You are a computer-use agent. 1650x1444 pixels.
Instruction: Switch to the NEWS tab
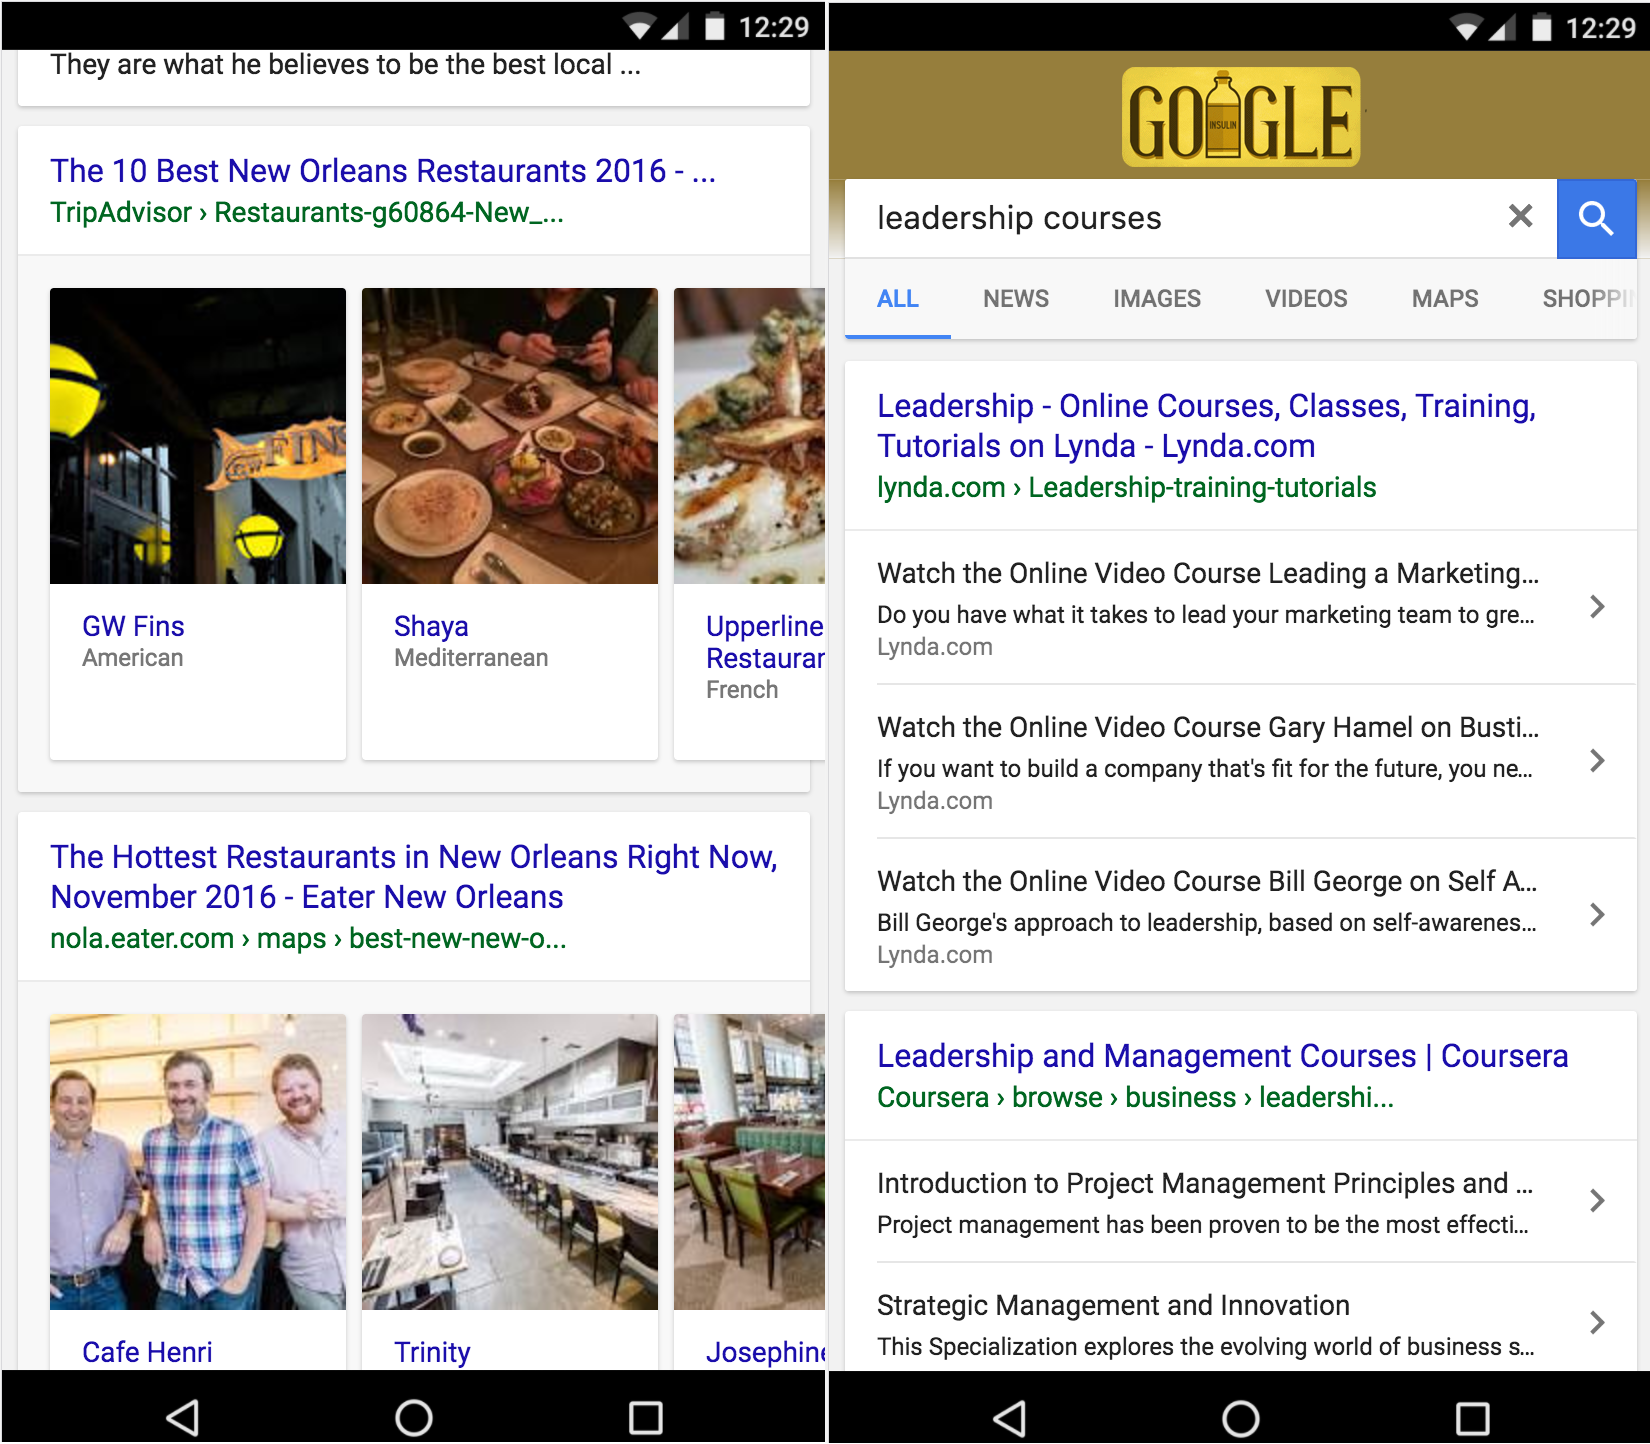click(x=1016, y=299)
